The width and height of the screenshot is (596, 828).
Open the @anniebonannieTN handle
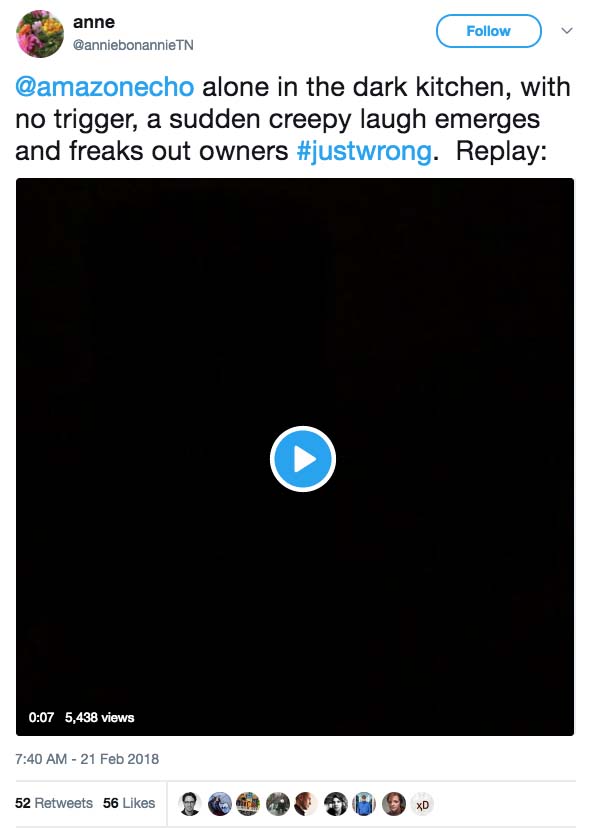point(133,45)
